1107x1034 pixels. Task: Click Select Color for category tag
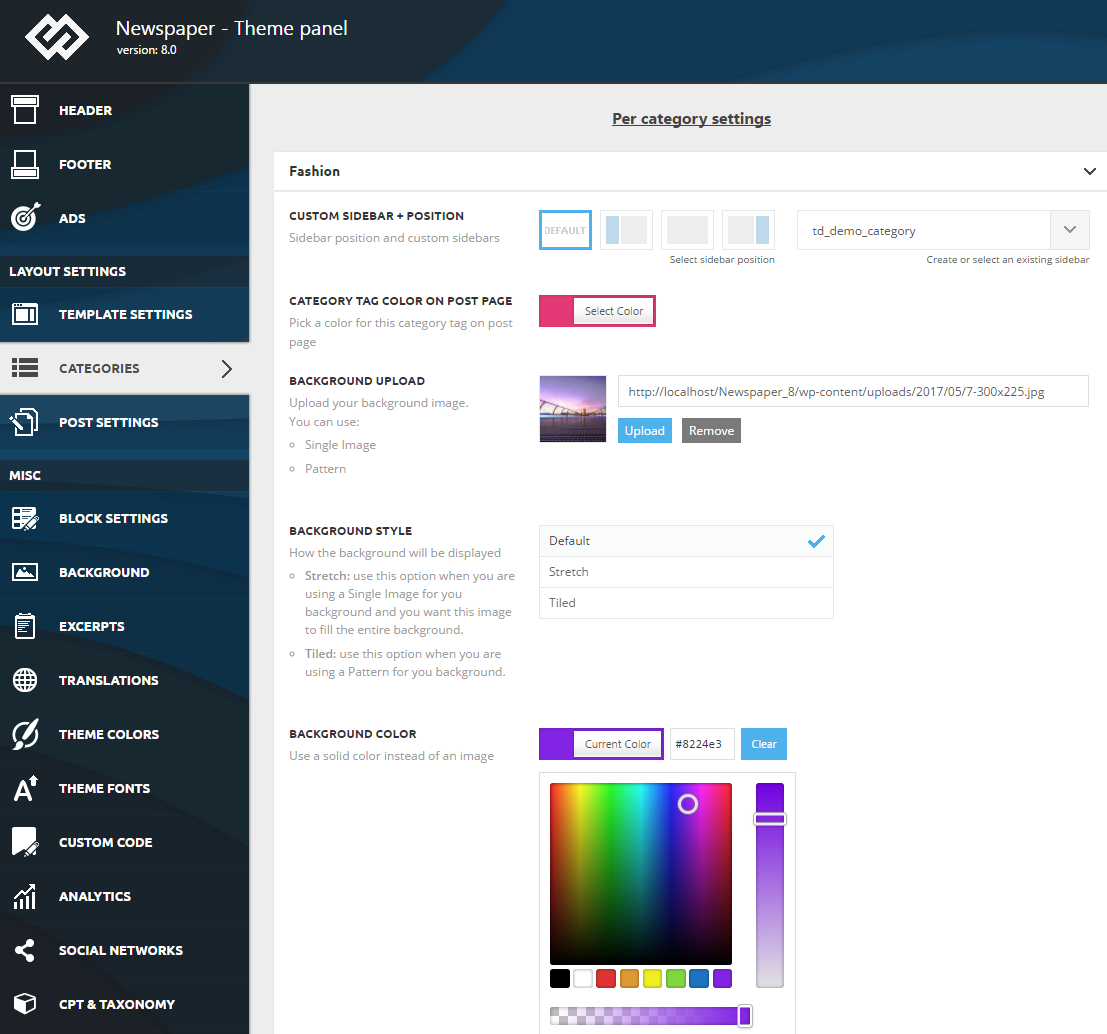coord(614,311)
